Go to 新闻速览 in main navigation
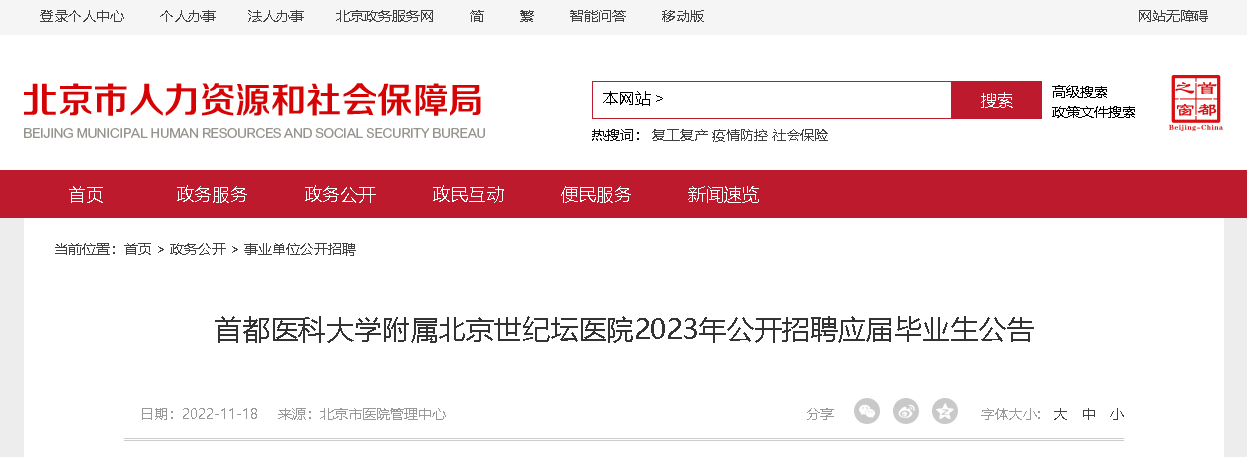 723,195
